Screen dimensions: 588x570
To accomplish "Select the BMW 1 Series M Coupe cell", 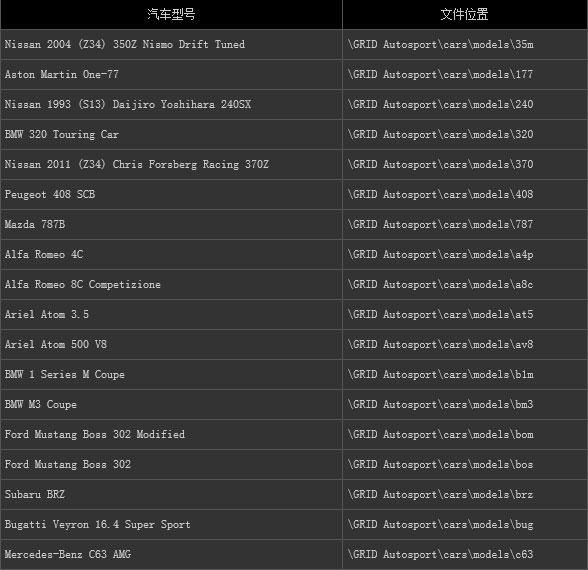I will [171, 375].
